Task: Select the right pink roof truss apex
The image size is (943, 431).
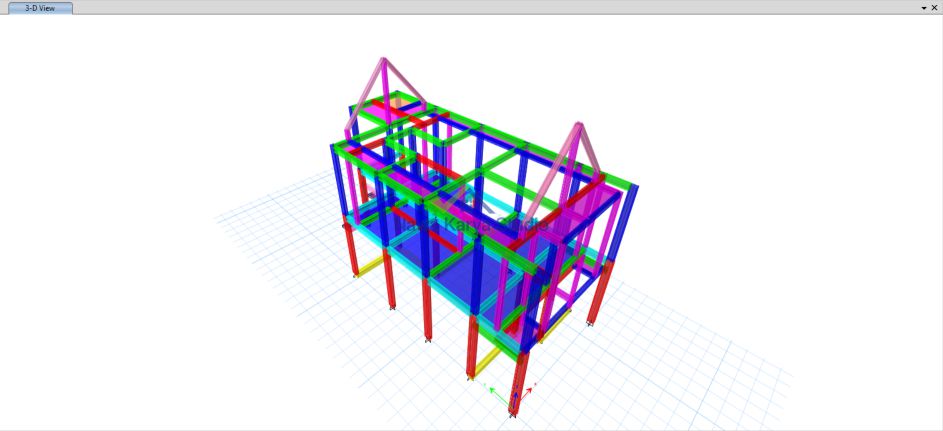Action: pos(578,126)
